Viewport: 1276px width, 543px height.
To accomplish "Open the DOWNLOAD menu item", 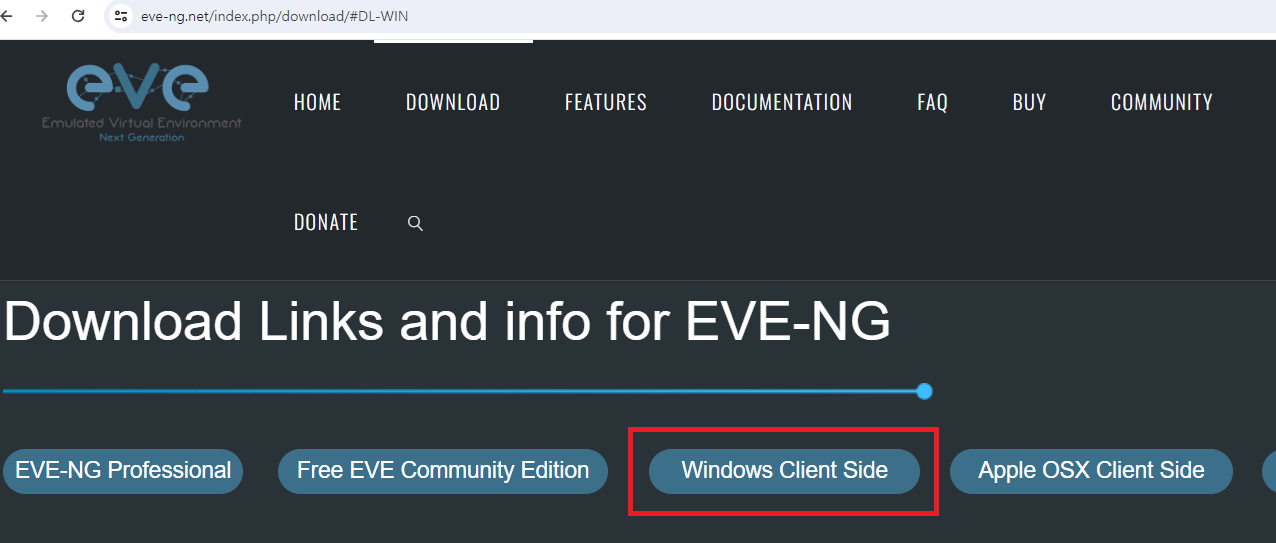I will [x=453, y=102].
